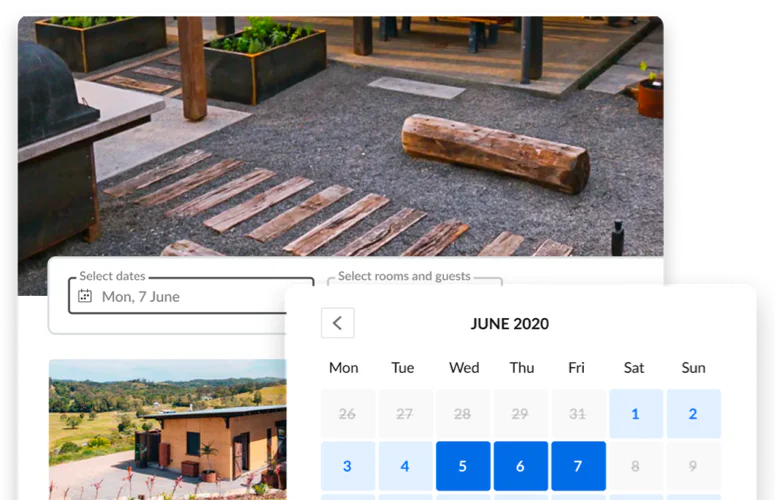Pick date 4 in the calendar

(x=405, y=466)
